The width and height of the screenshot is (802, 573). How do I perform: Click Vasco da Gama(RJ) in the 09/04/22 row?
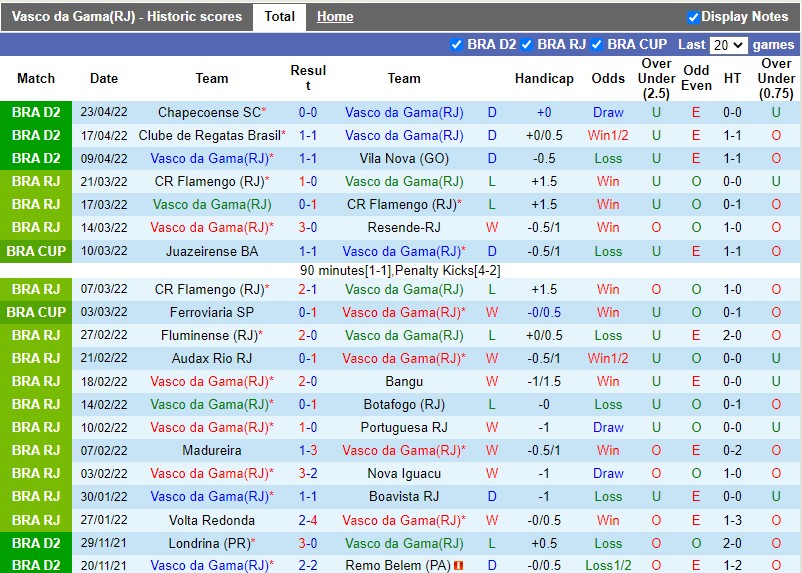point(209,159)
